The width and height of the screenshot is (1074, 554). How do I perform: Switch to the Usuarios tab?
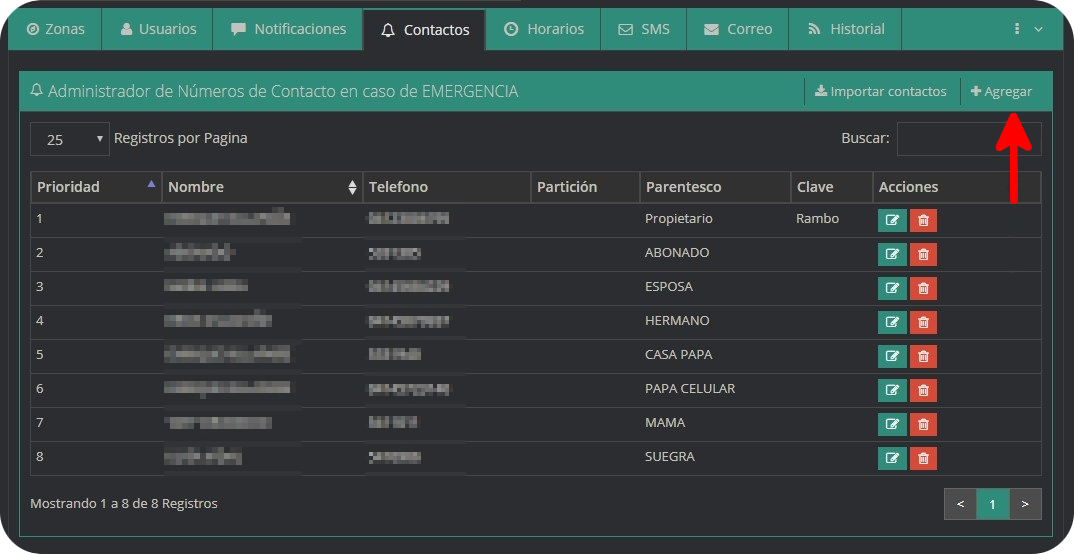click(158, 29)
